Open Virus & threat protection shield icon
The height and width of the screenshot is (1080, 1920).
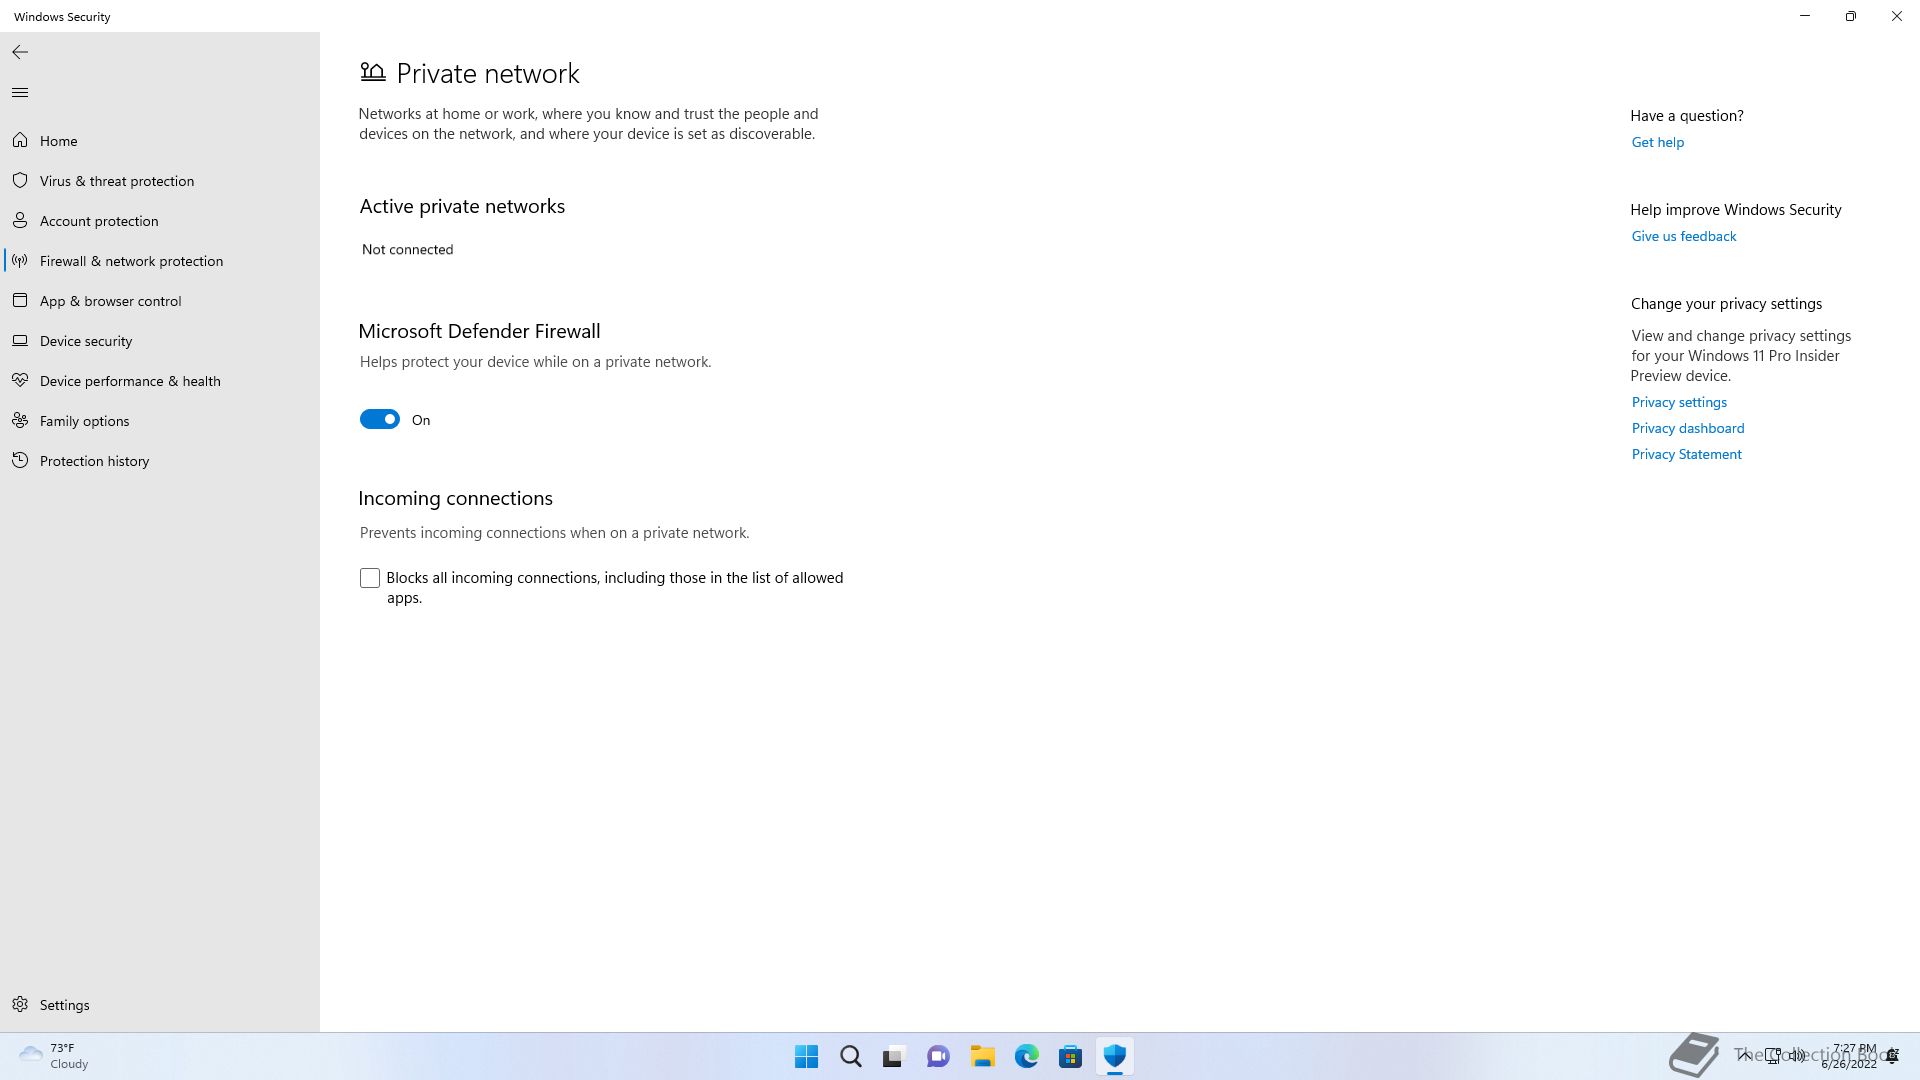point(20,181)
